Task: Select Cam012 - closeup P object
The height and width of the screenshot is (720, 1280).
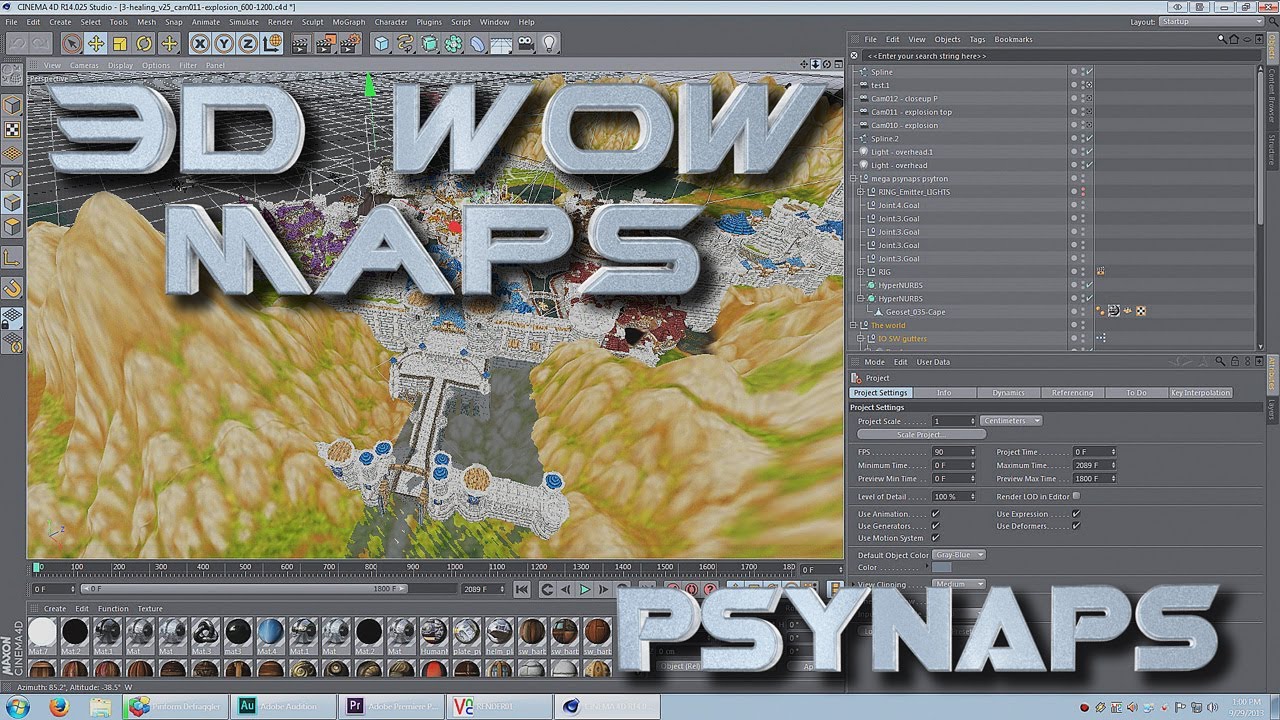Action: coord(904,99)
